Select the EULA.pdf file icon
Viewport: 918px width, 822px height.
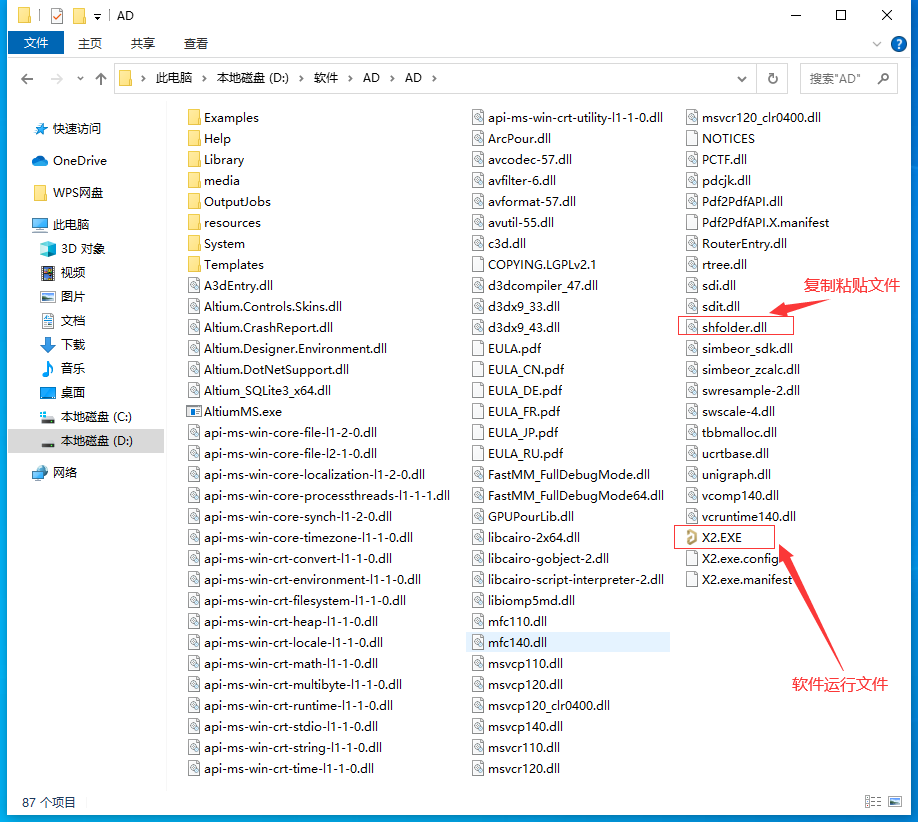tap(478, 348)
